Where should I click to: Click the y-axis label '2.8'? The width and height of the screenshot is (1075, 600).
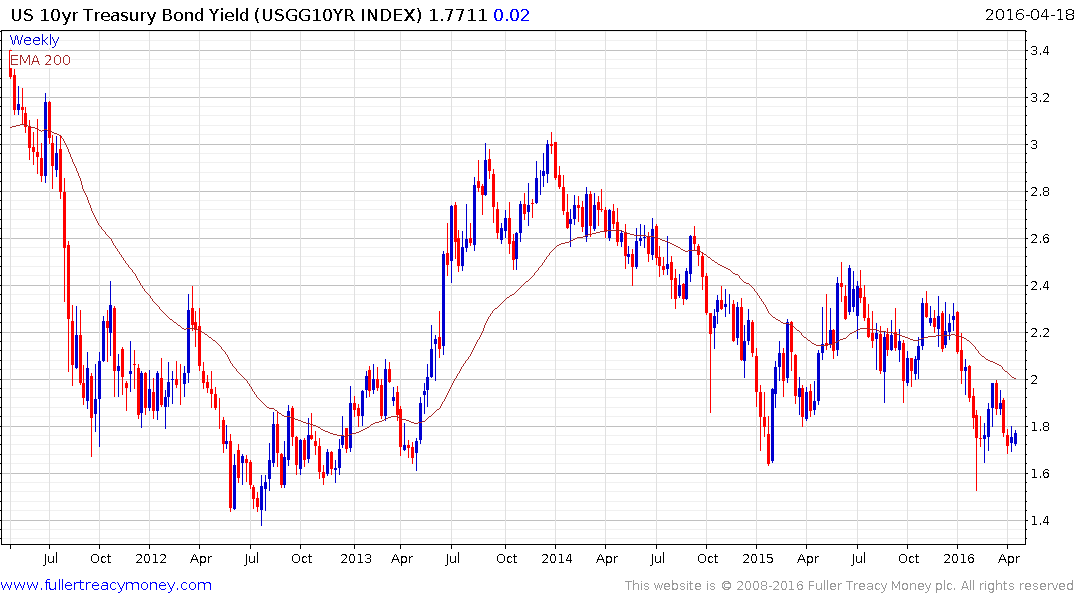[1039, 191]
